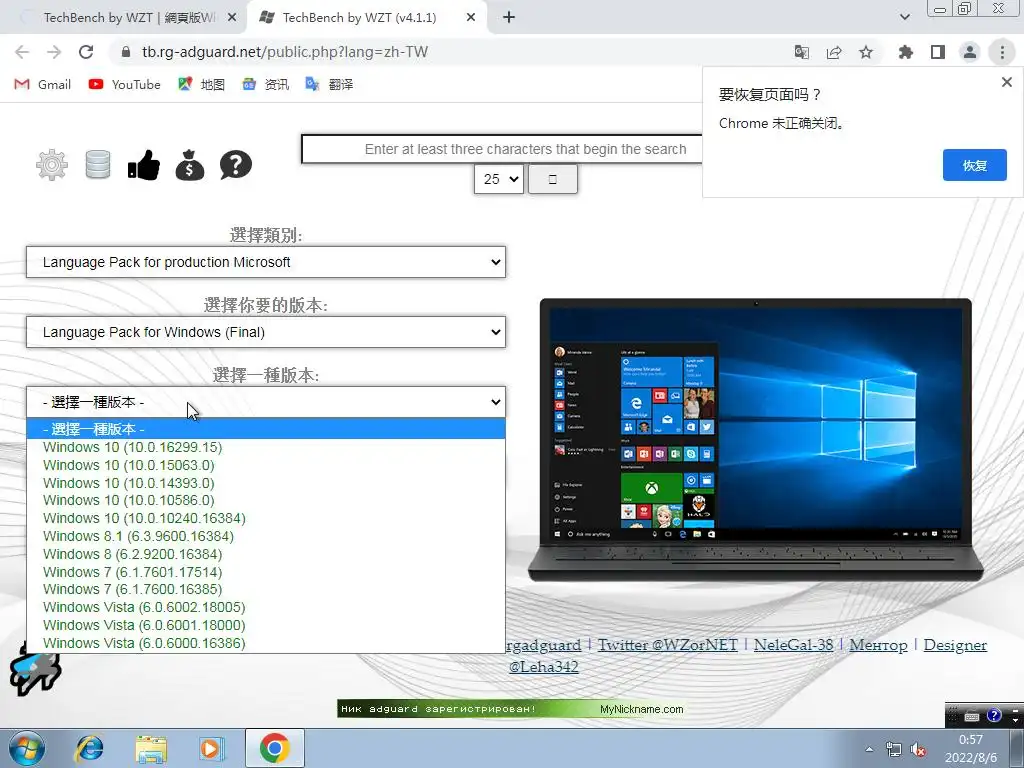Select Windows 10 (10.0.10586.0)

click(x=266, y=500)
